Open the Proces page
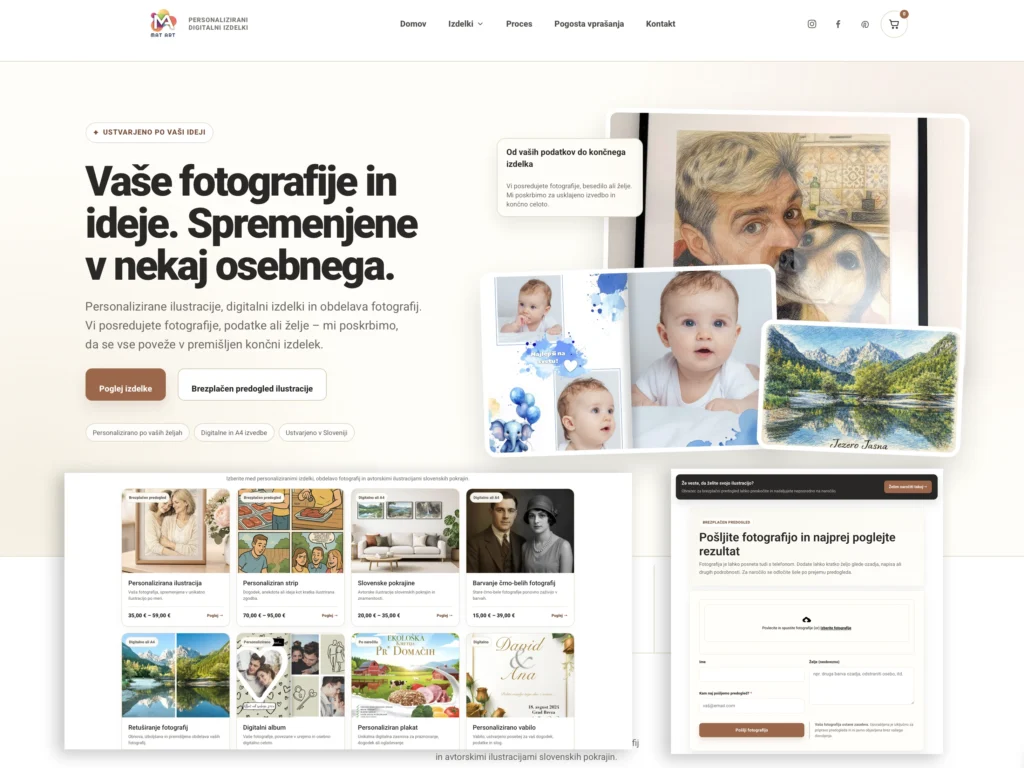The width and height of the screenshot is (1024, 768). pos(519,24)
